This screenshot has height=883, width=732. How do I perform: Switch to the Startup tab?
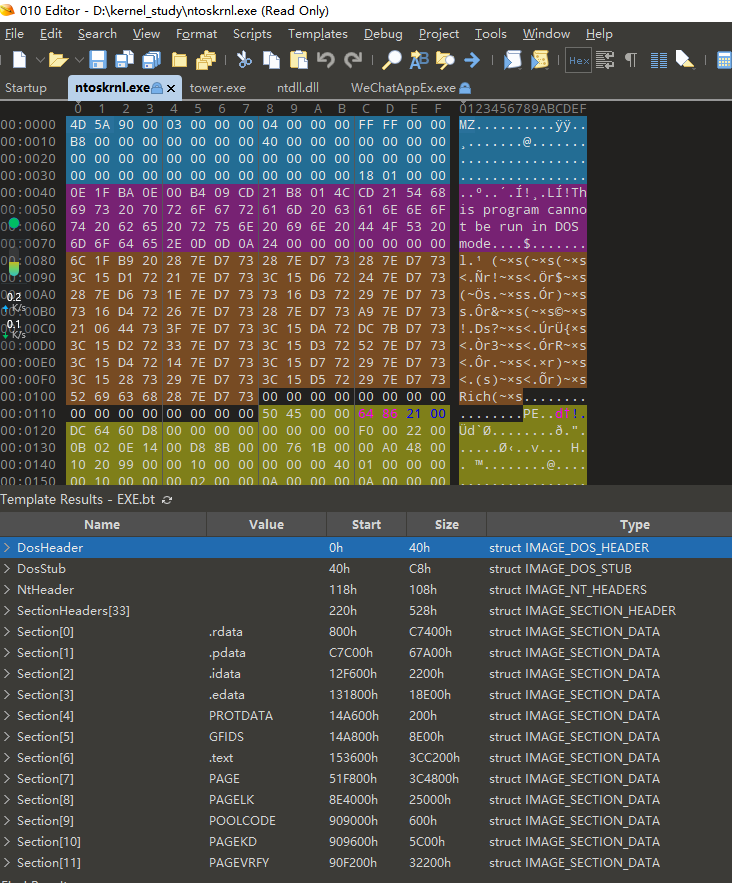click(26, 88)
